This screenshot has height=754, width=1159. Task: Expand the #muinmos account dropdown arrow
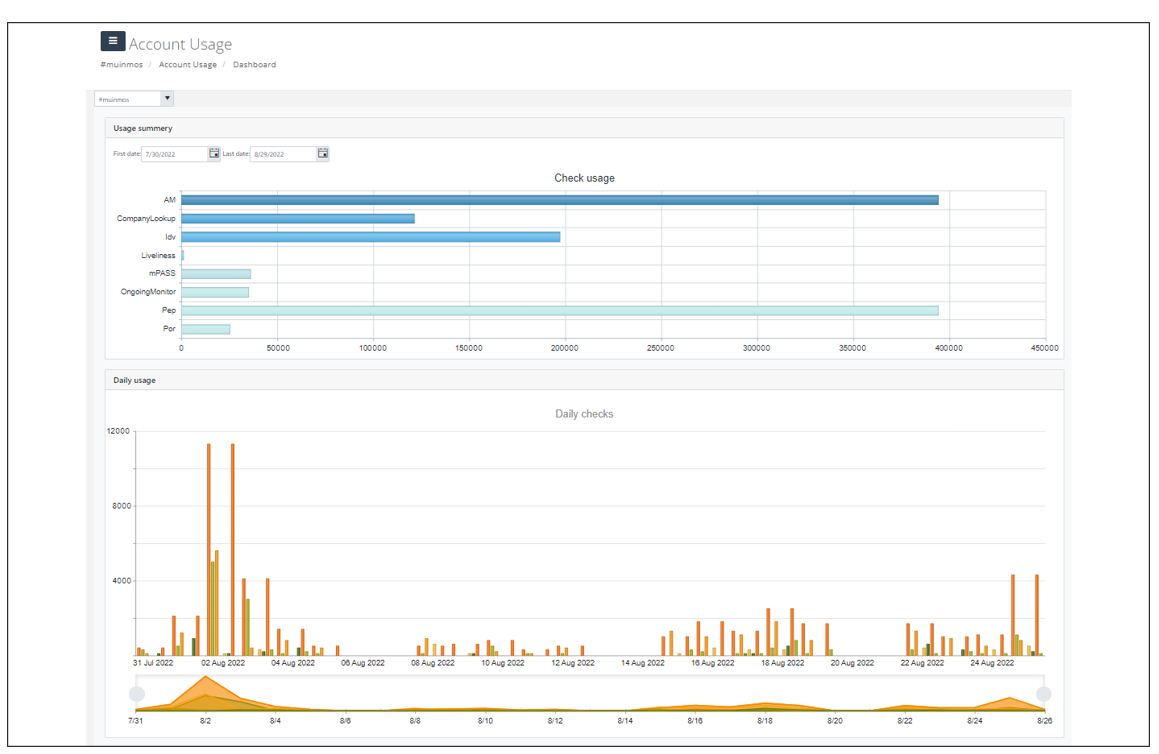(167, 99)
